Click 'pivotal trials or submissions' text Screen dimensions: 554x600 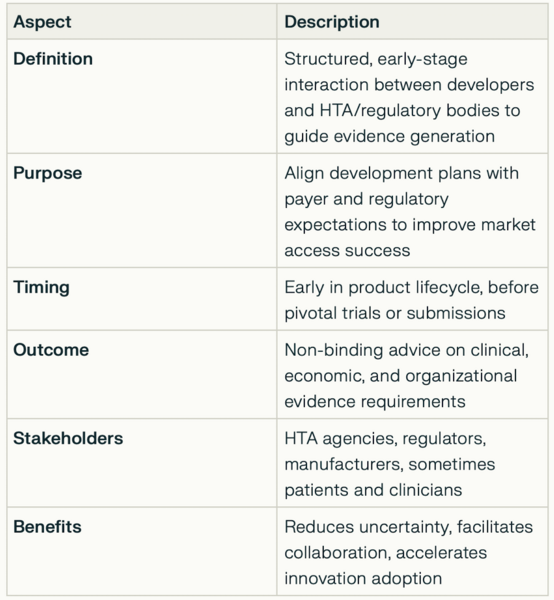pos(395,313)
